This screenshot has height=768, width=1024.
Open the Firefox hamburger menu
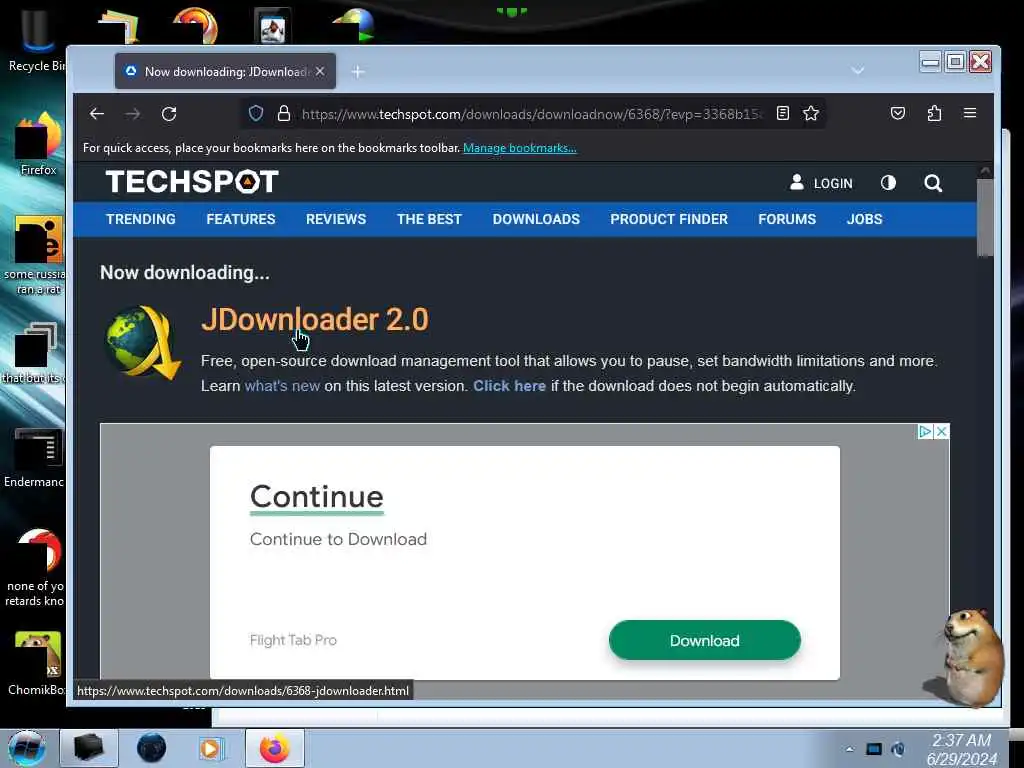coord(970,113)
